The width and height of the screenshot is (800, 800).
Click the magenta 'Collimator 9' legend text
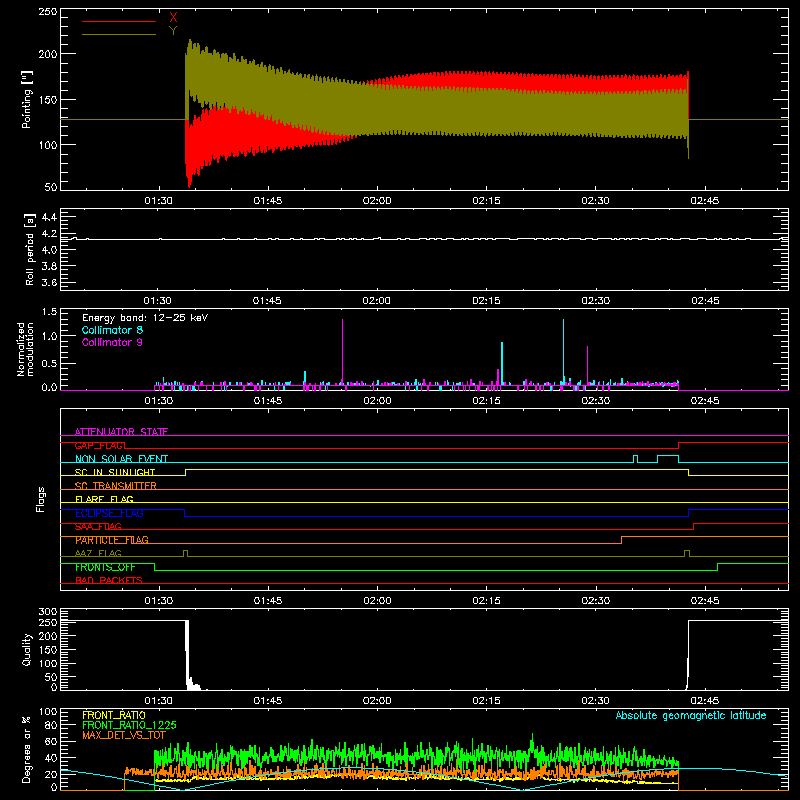112,342
